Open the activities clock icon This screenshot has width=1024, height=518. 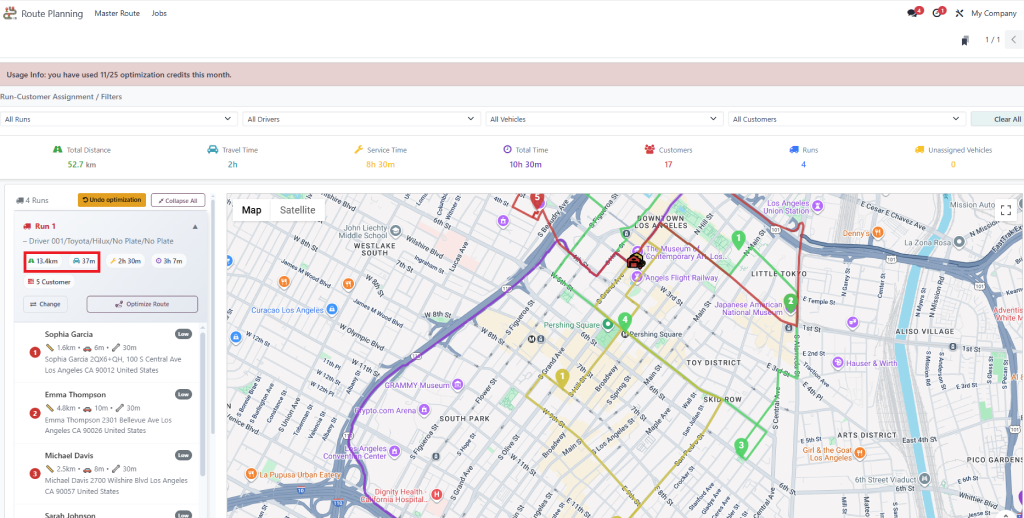[x=937, y=13]
